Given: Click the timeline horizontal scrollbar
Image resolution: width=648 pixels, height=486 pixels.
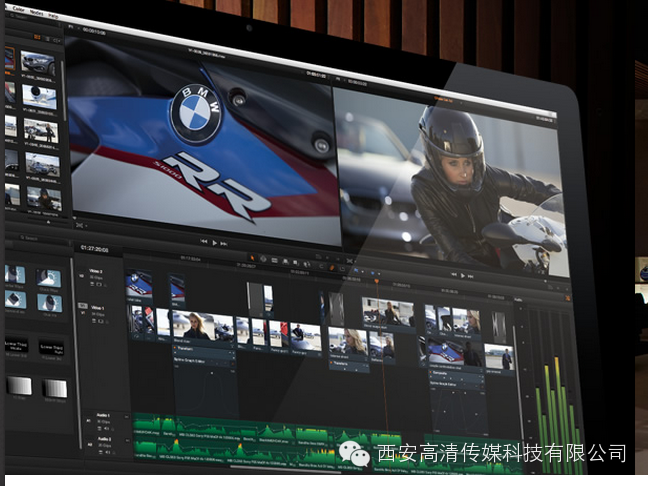Looking at the screenshot, I should 285,468.
